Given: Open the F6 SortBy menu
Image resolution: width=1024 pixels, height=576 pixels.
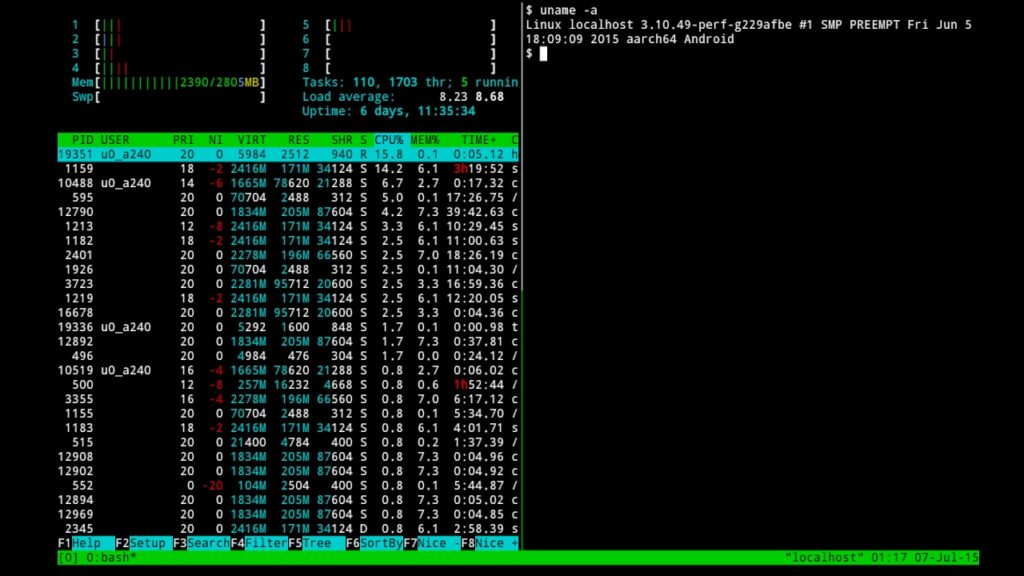Looking at the screenshot, I should pos(374,542).
